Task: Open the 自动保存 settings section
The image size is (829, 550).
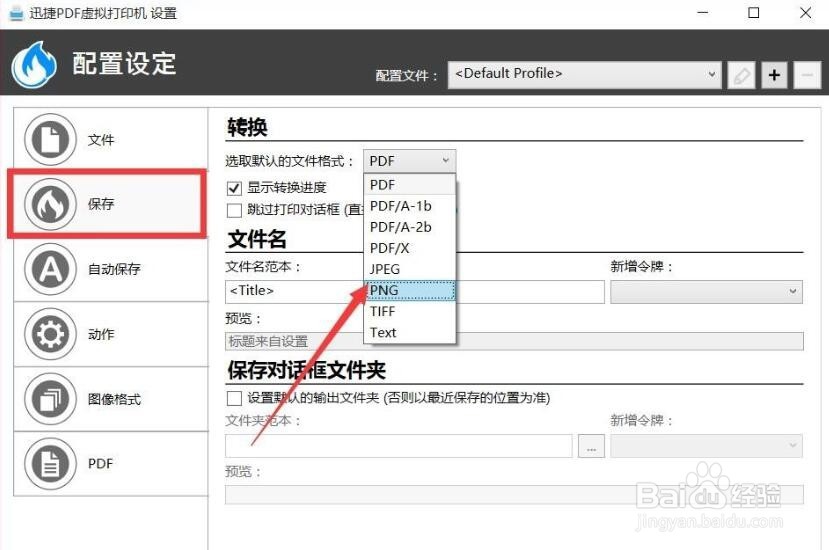Action: tap(110, 269)
